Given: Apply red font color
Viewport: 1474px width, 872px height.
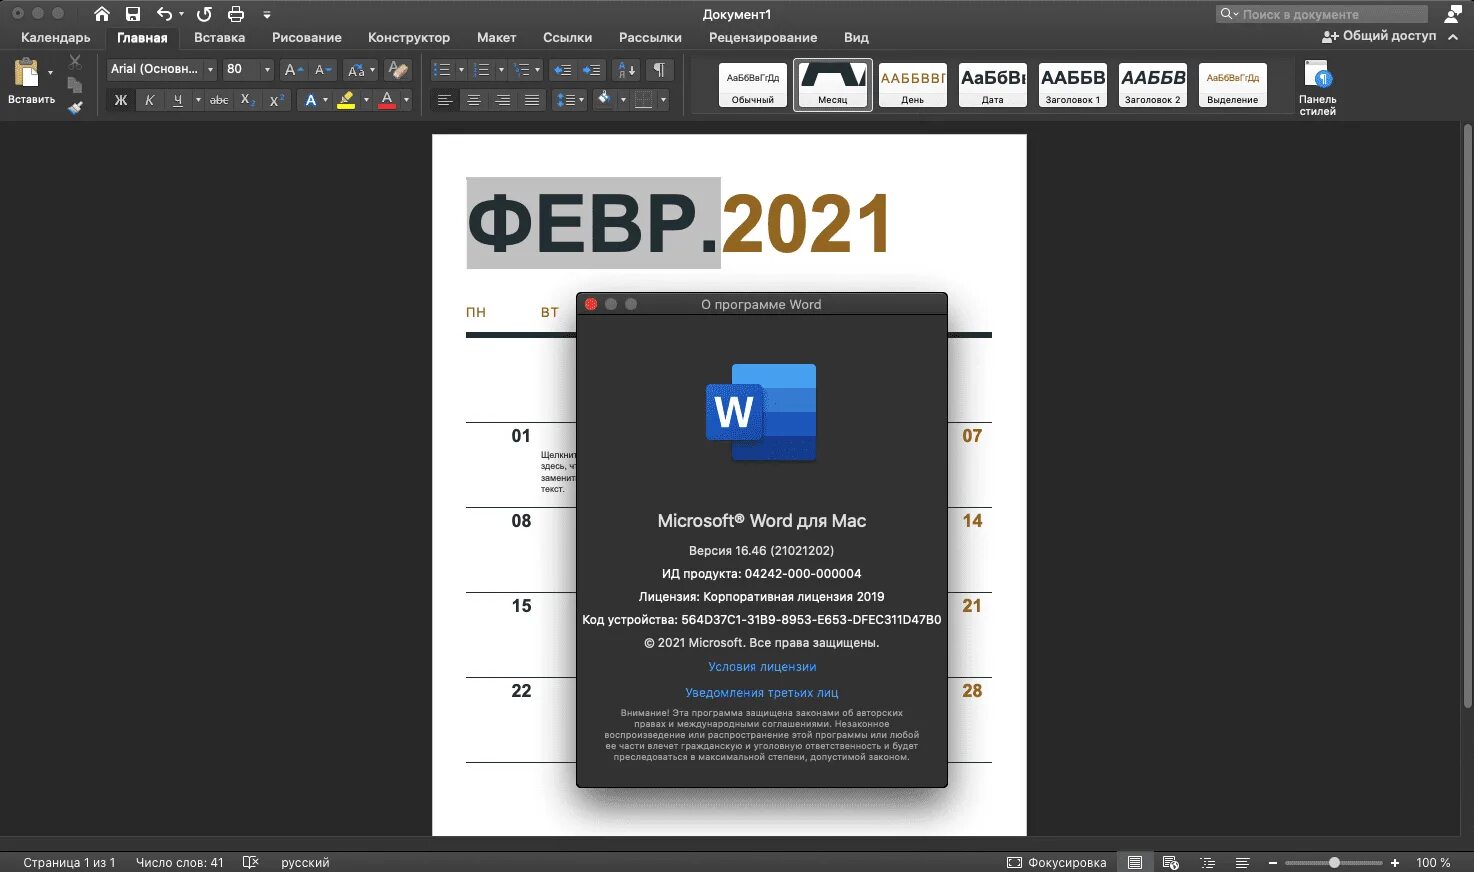Looking at the screenshot, I should pyautogui.click(x=387, y=100).
